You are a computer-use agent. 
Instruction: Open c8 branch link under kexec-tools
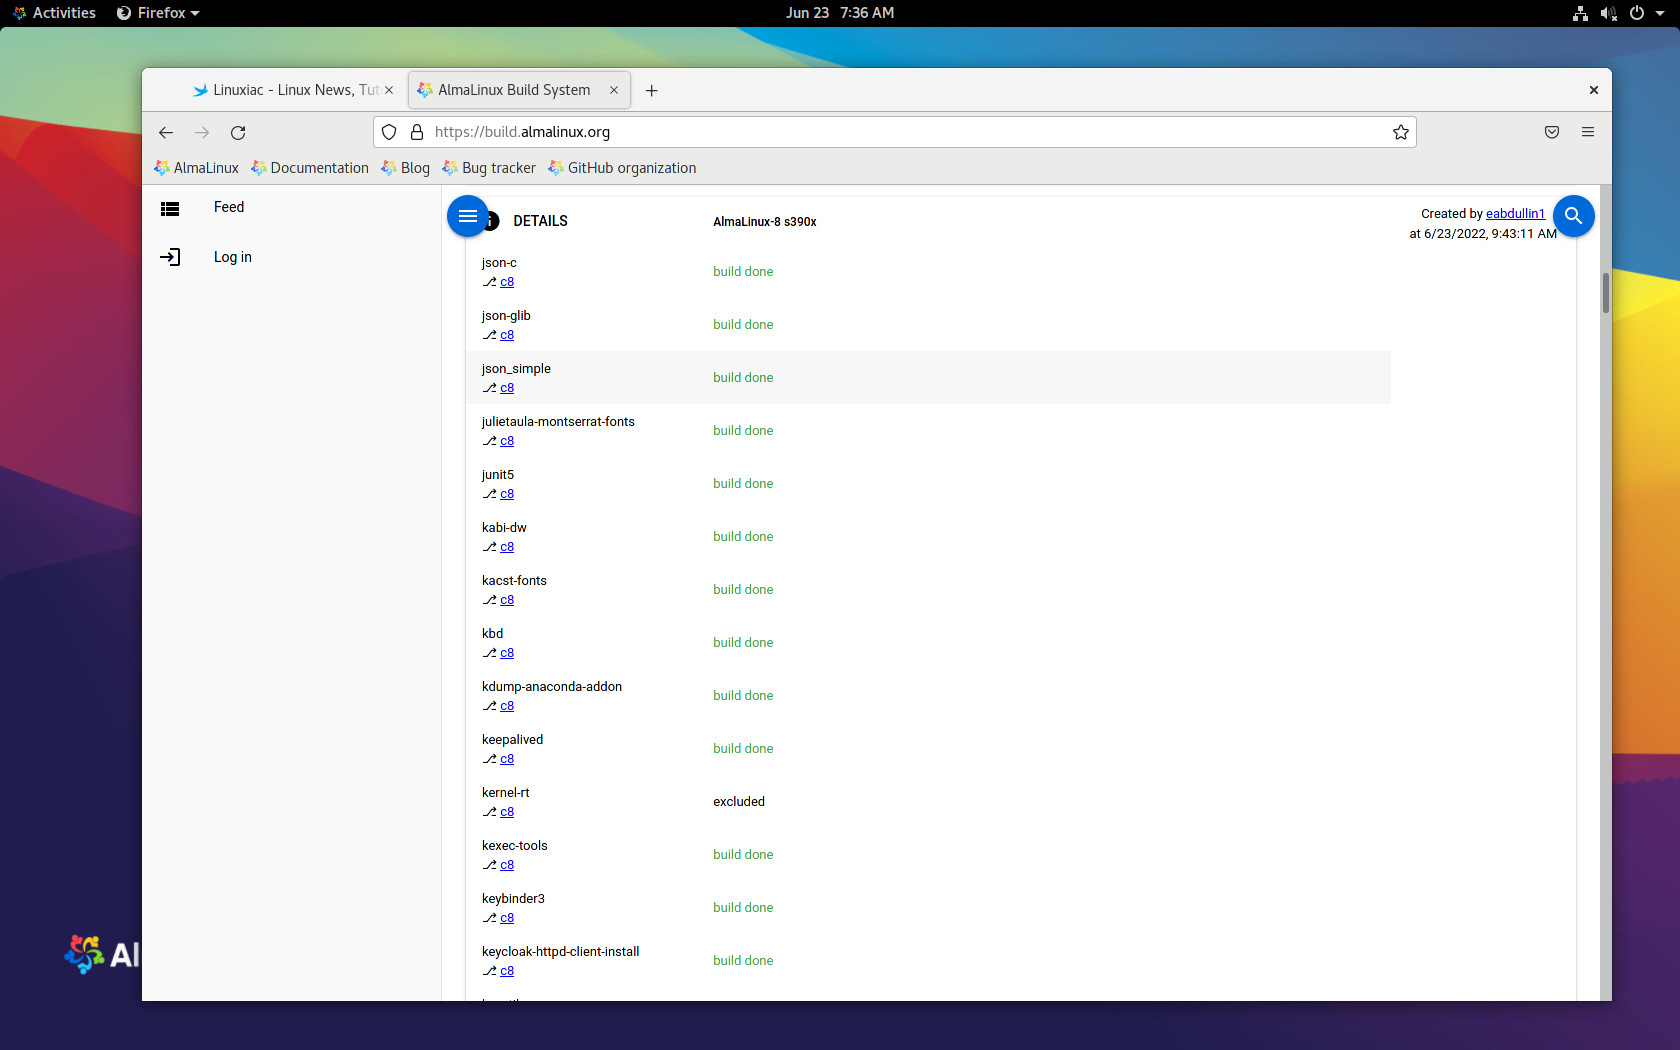507,865
